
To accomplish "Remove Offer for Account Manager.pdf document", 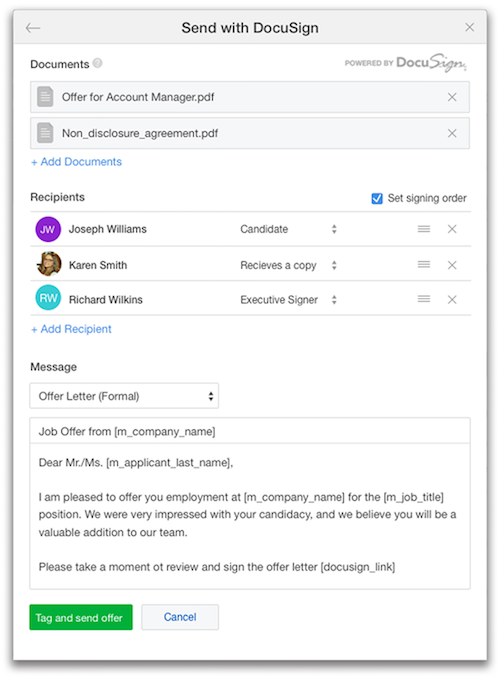I will tap(452, 97).
